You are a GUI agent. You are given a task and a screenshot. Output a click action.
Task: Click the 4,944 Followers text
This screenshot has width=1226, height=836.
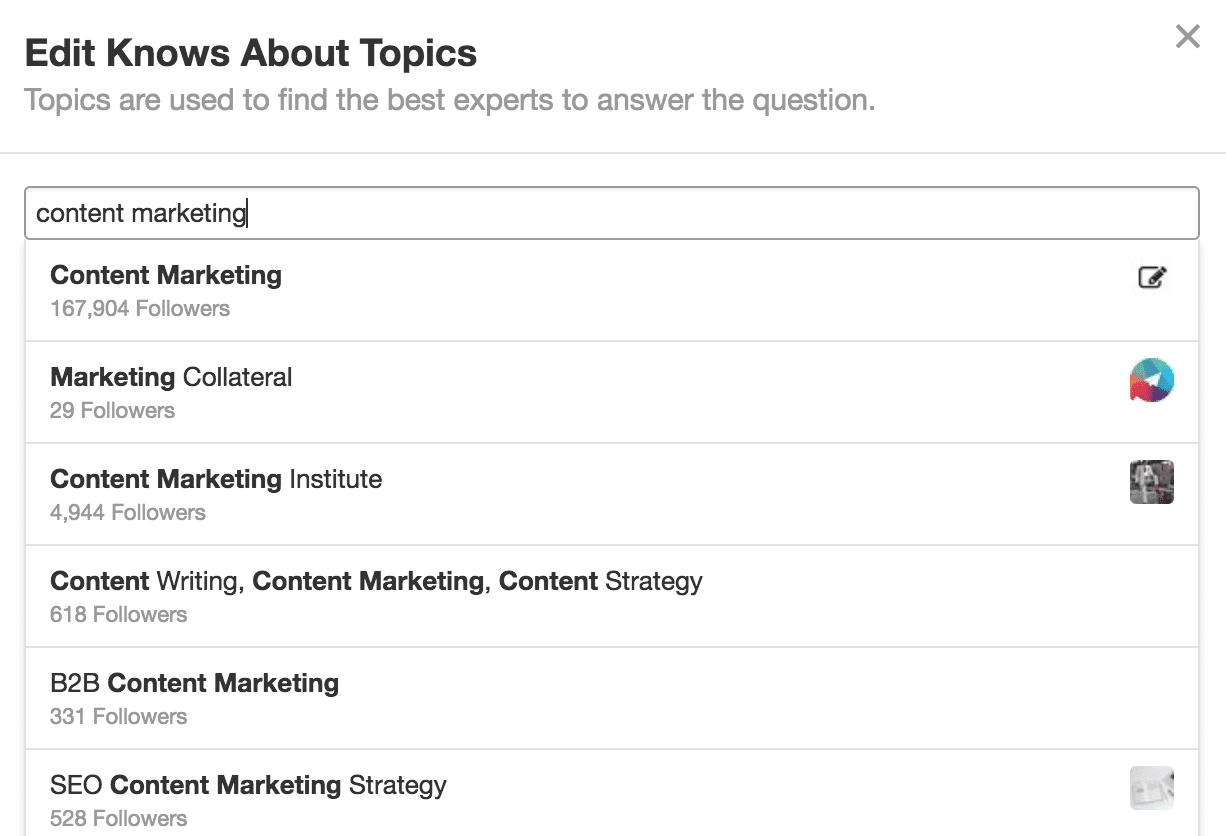pyautogui.click(x=128, y=512)
